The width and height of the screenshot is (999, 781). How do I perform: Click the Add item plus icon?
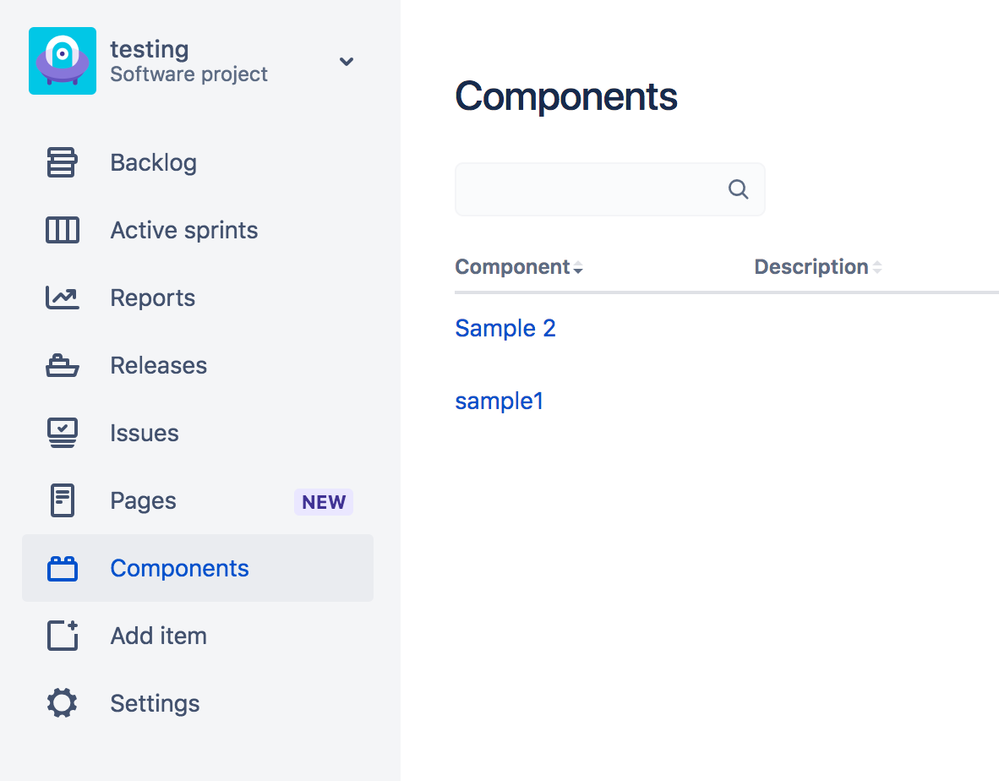[x=62, y=635]
